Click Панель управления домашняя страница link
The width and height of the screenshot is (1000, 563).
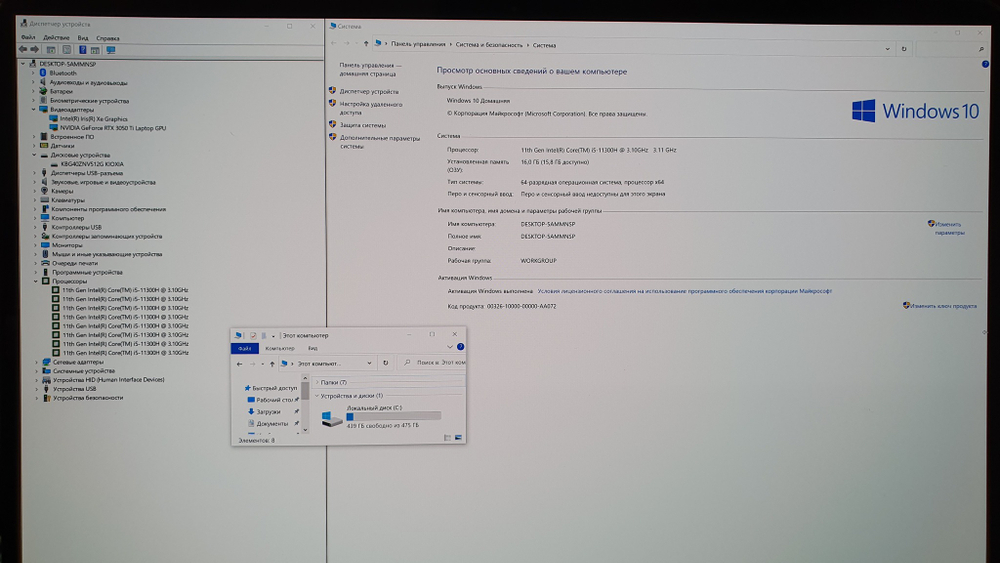coord(371,69)
